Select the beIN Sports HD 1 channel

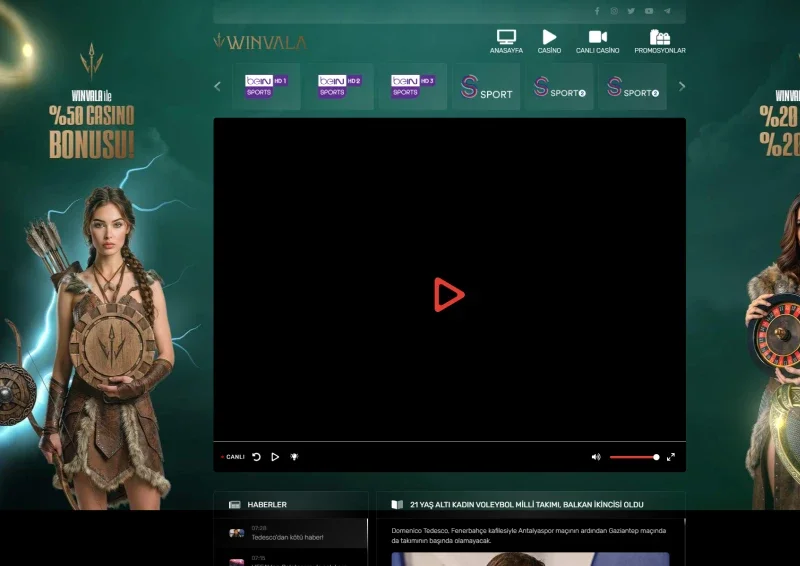pos(266,86)
